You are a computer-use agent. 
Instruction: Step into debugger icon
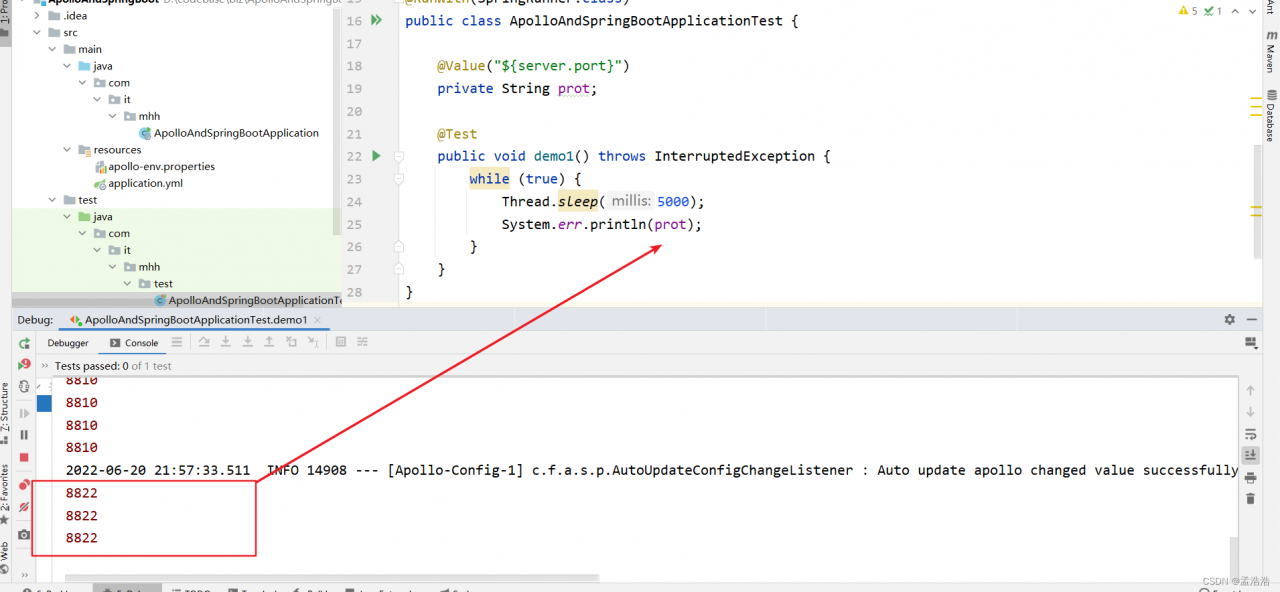tap(226, 342)
